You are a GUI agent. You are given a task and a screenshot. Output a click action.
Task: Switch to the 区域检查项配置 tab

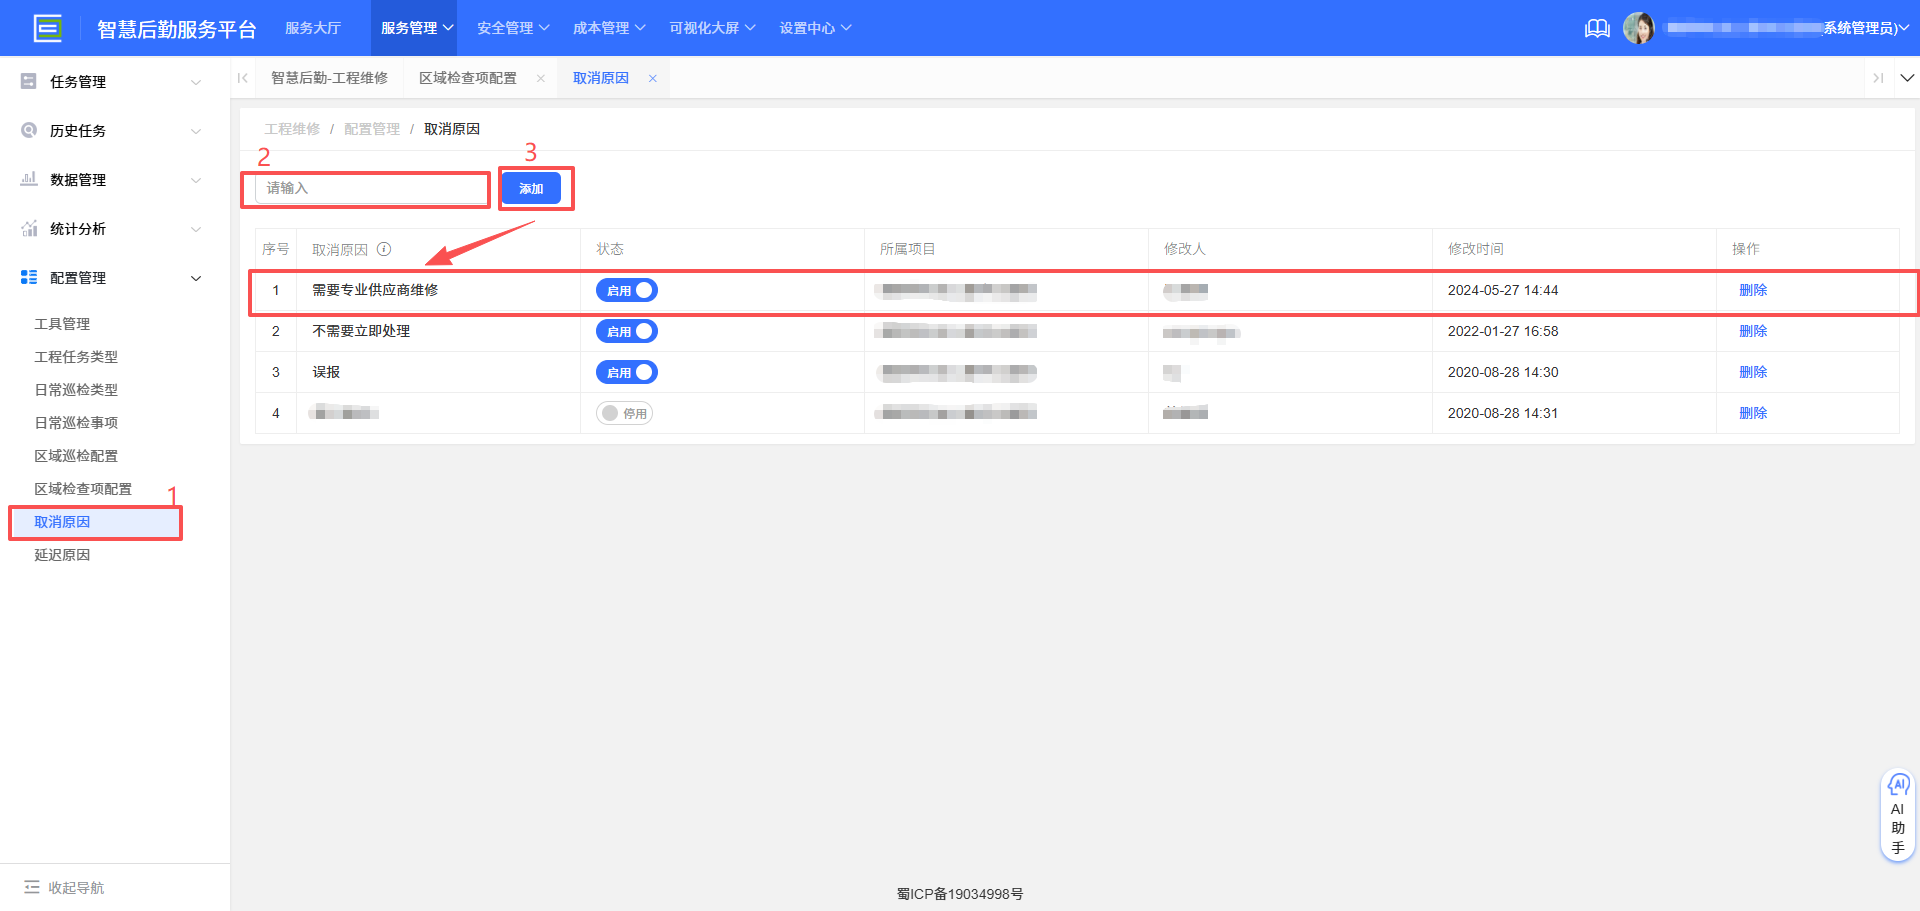coord(468,77)
